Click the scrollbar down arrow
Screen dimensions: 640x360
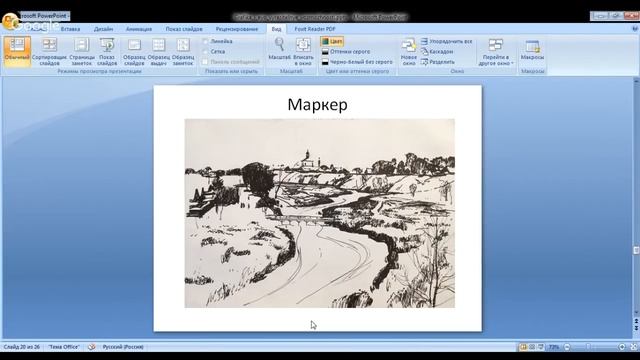636,313
